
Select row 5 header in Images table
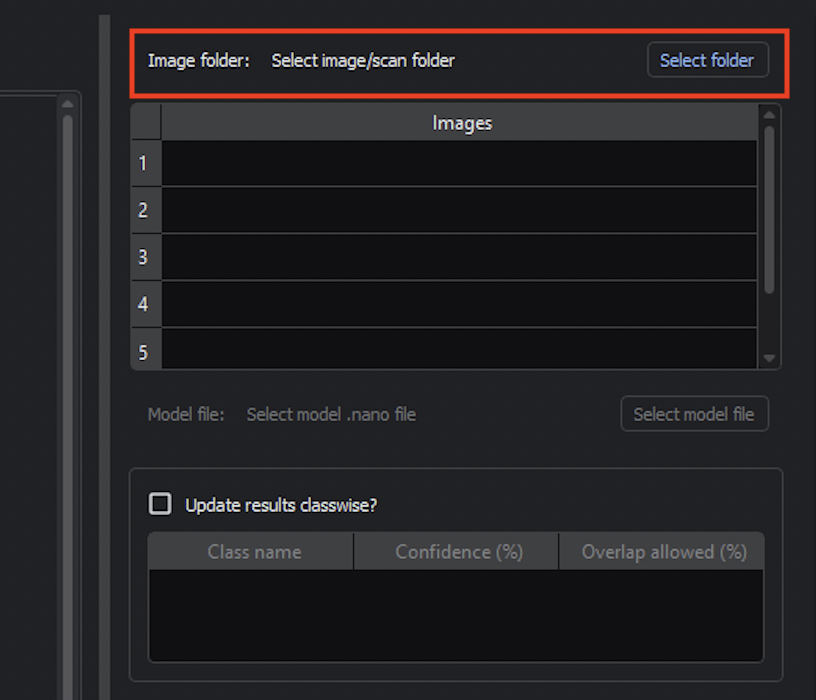tap(145, 351)
